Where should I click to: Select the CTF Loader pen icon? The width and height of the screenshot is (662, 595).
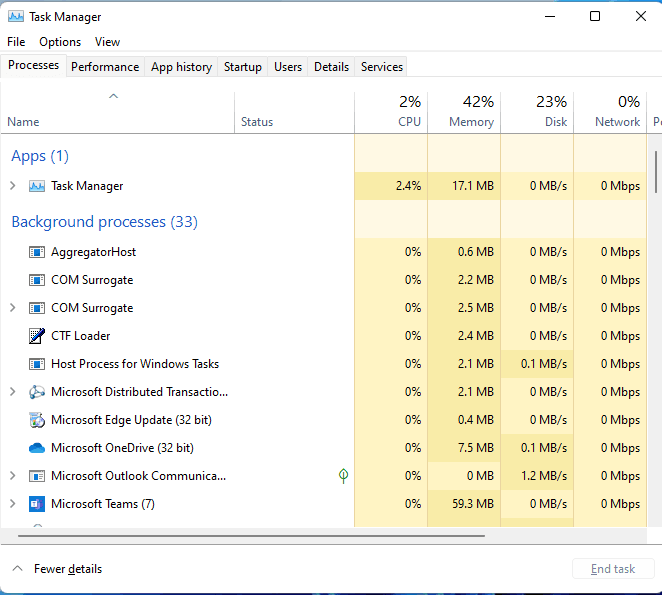(37, 336)
